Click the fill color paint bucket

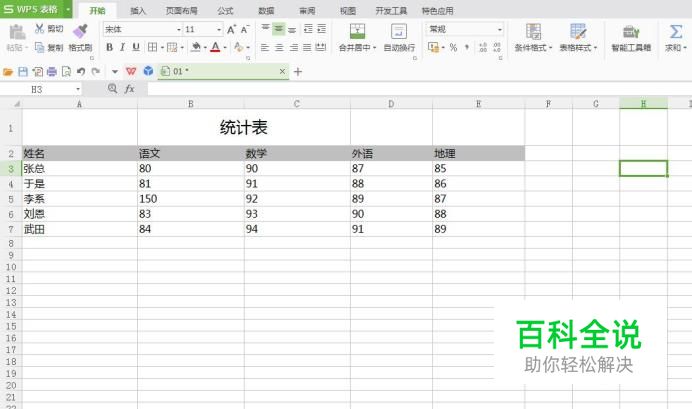(x=196, y=47)
